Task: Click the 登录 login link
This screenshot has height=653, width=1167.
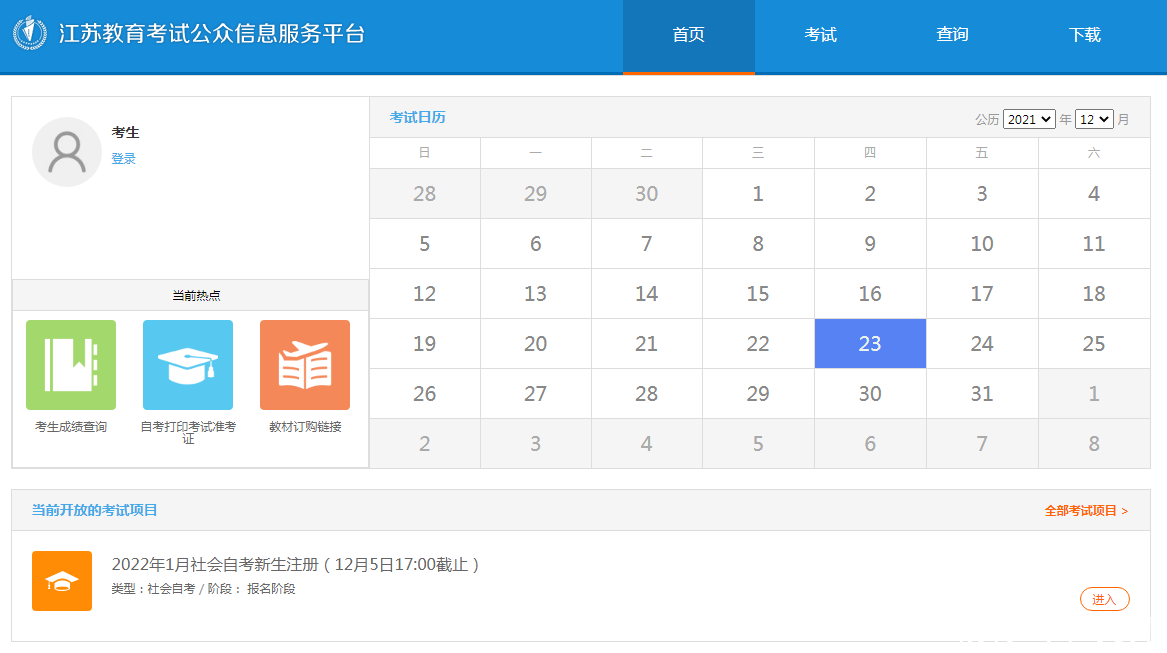Action: pyautogui.click(x=123, y=158)
